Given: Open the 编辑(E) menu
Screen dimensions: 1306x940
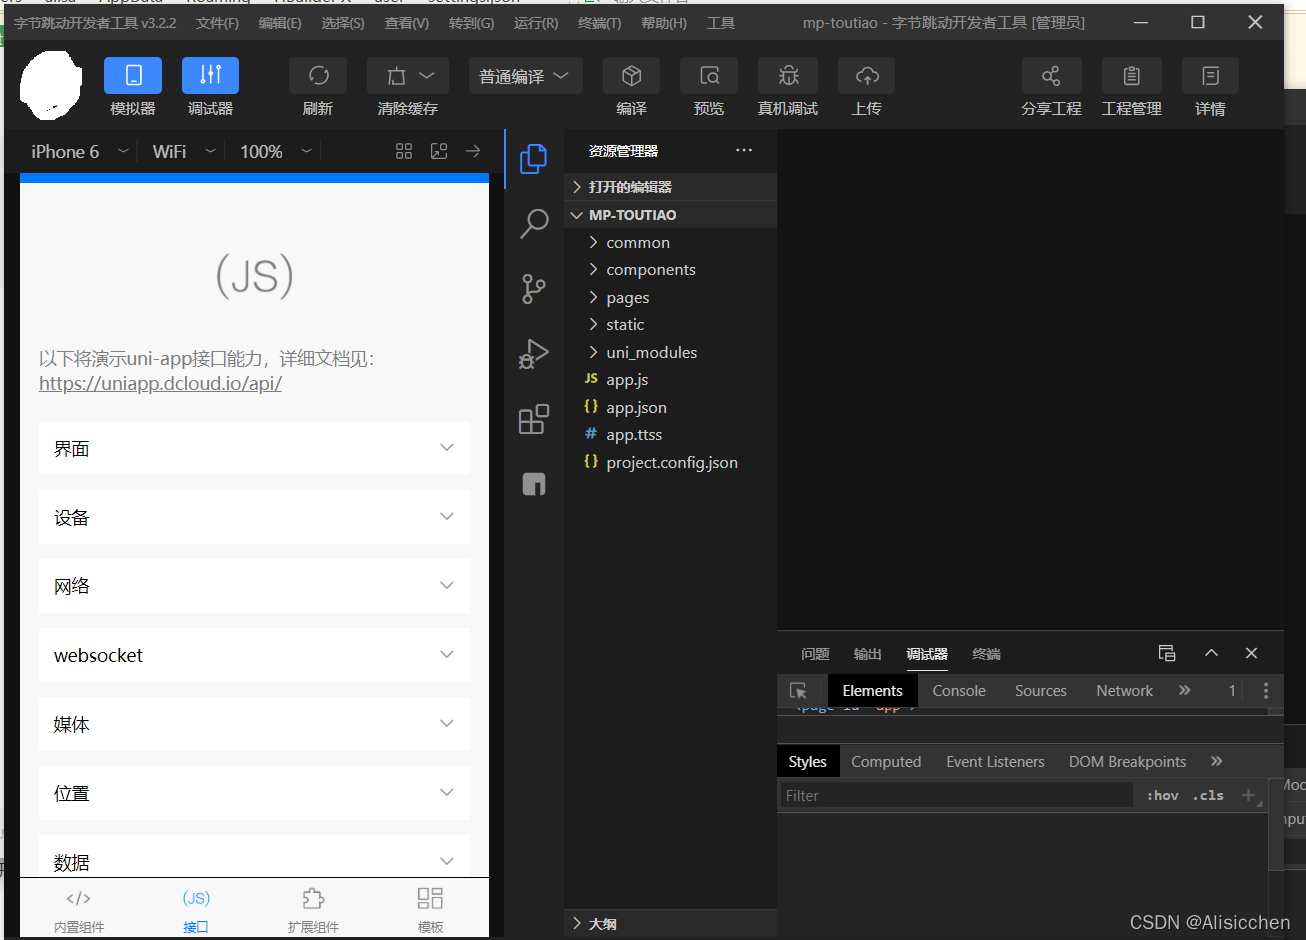Looking at the screenshot, I should click(x=280, y=22).
